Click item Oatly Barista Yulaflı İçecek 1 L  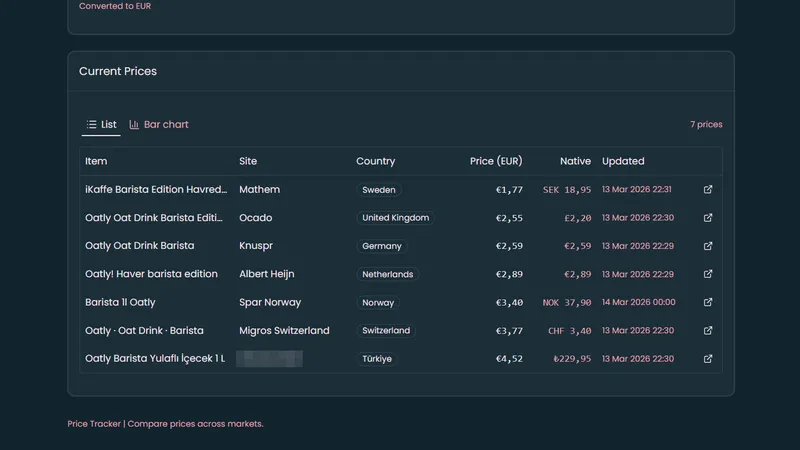pyautogui.click(x=155, y=358)
